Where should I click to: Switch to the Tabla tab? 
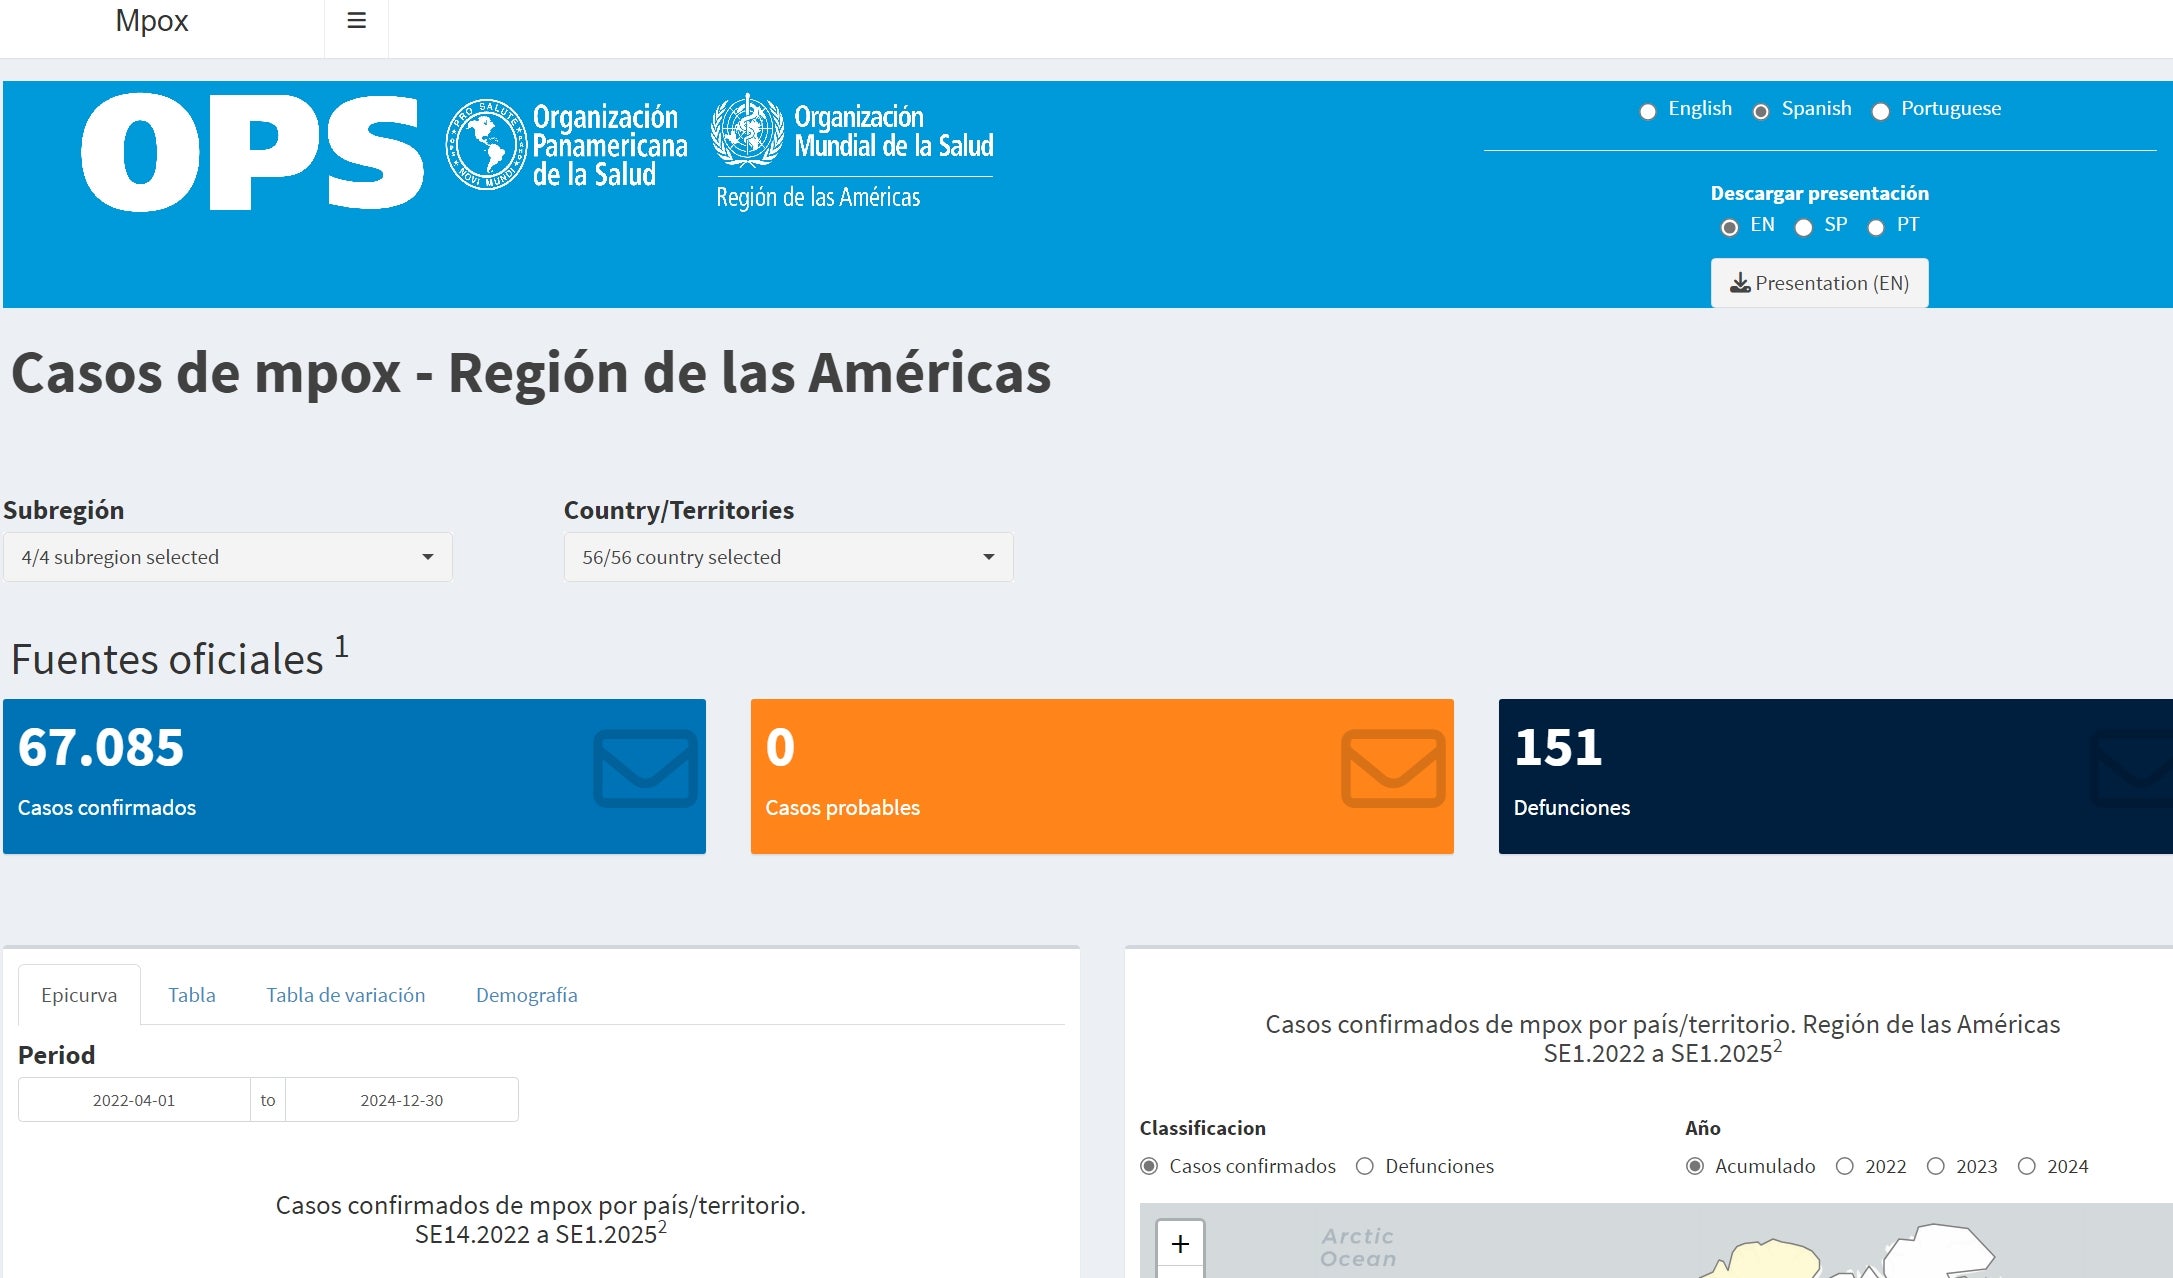pos(191,995)
